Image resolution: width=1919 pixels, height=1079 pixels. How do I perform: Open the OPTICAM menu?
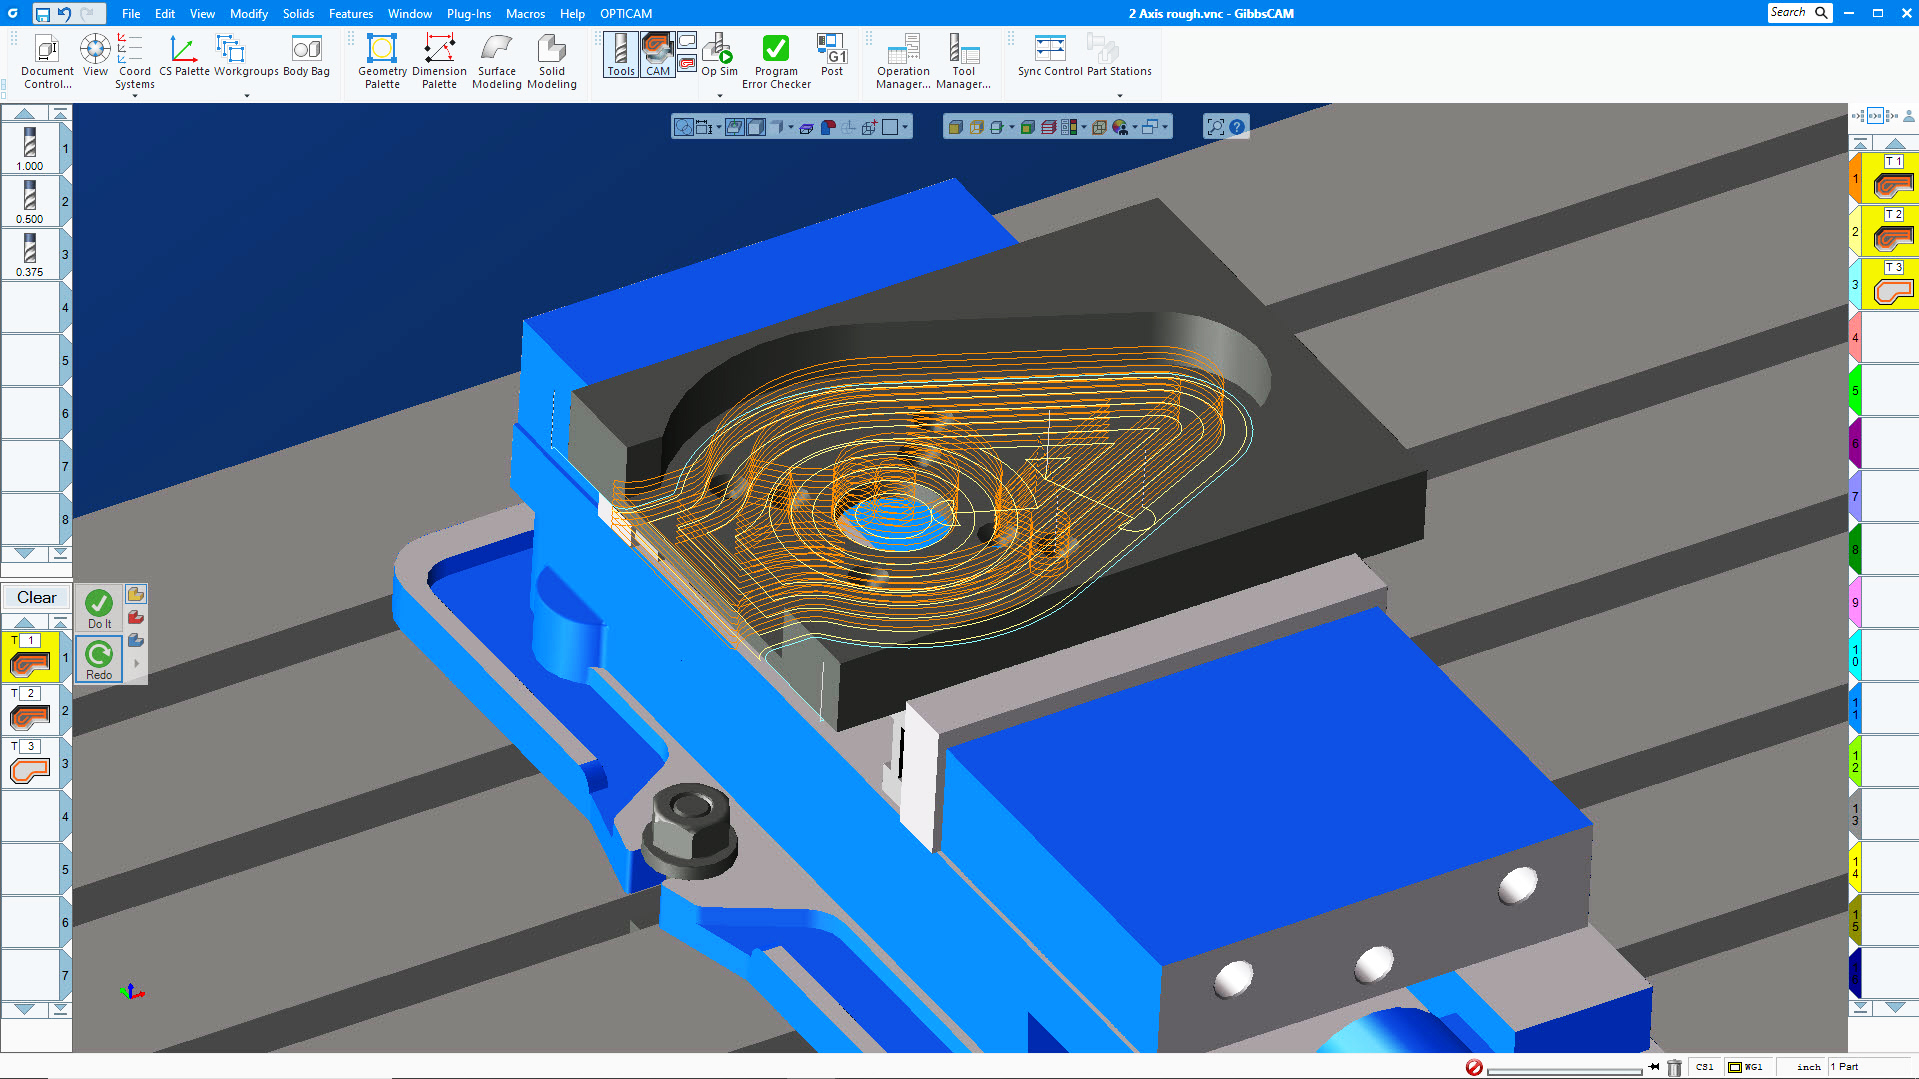click(x=624, y=13)
